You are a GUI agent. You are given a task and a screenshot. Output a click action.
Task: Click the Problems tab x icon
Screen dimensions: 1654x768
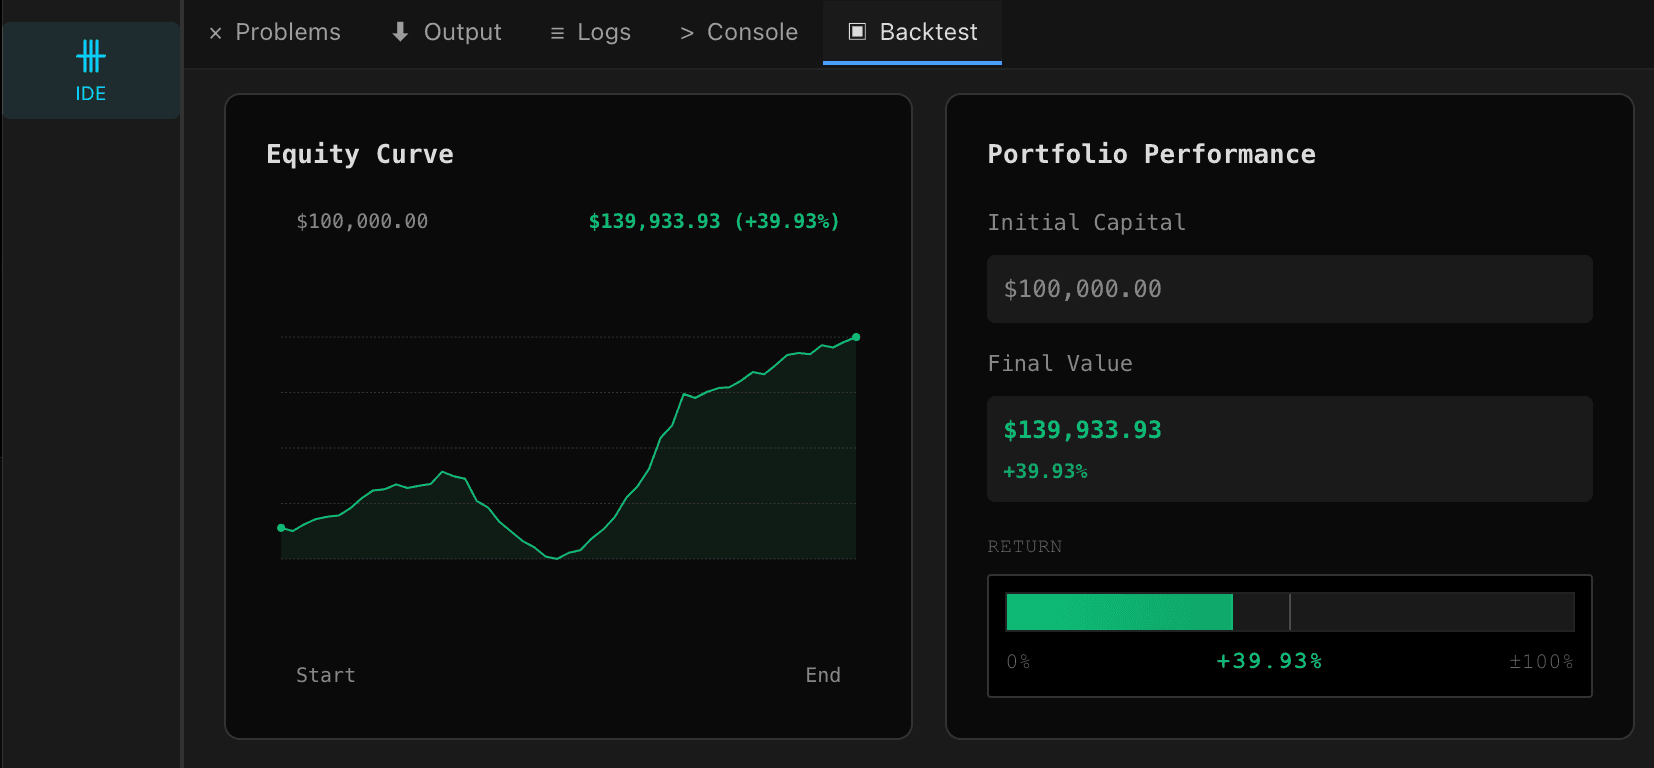(215, 33)
